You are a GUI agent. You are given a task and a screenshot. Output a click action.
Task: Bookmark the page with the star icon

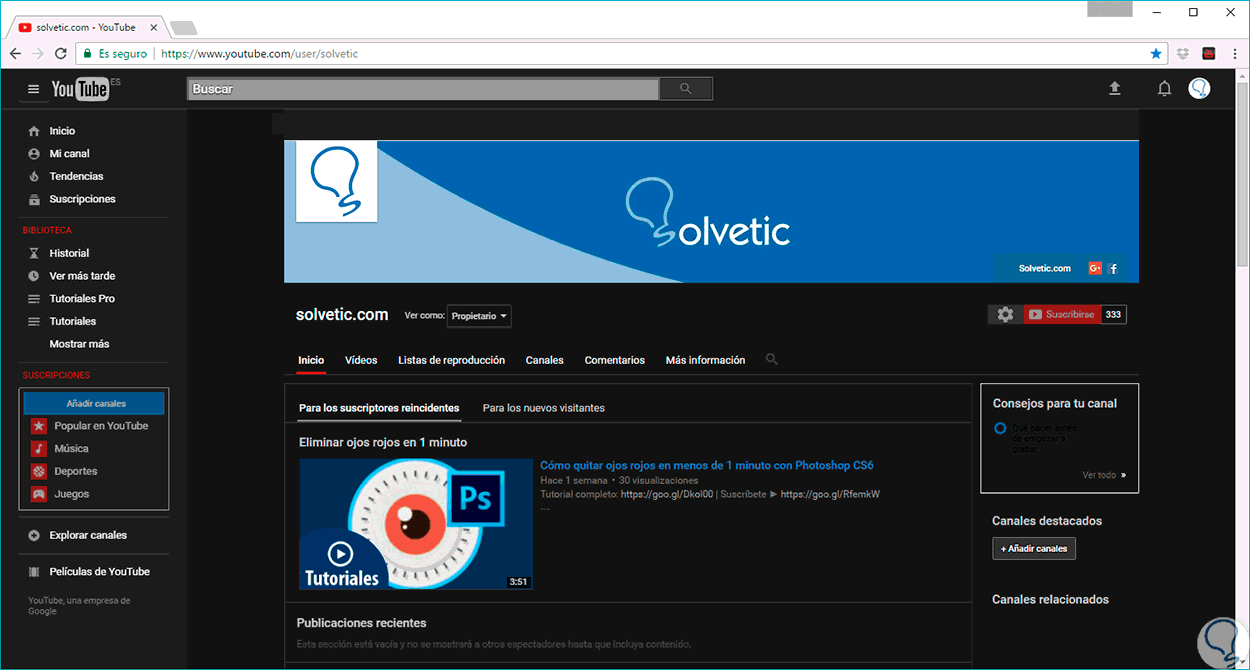coord(1156,54)
